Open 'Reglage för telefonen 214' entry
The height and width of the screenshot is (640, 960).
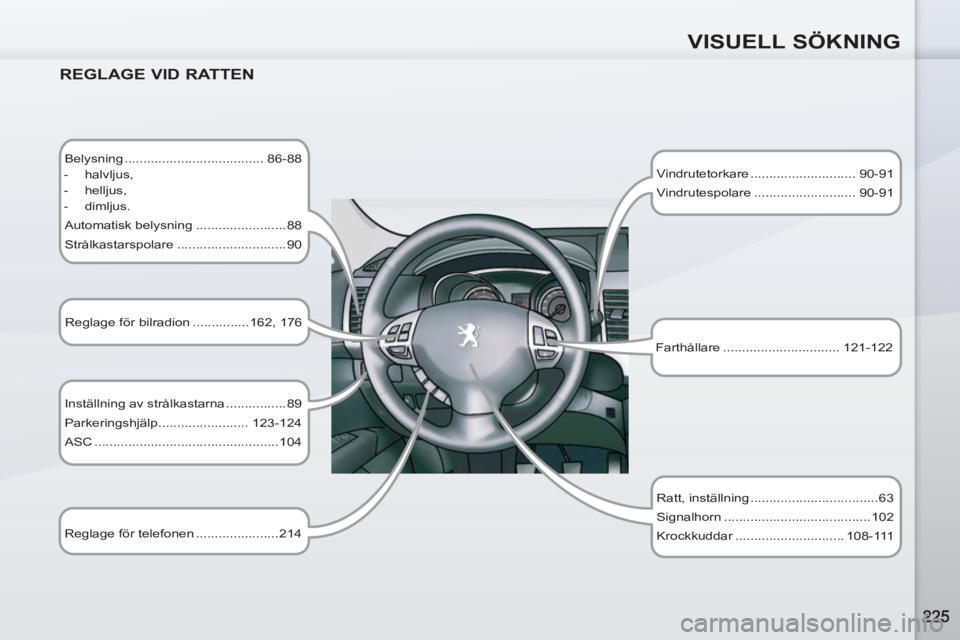183,533
